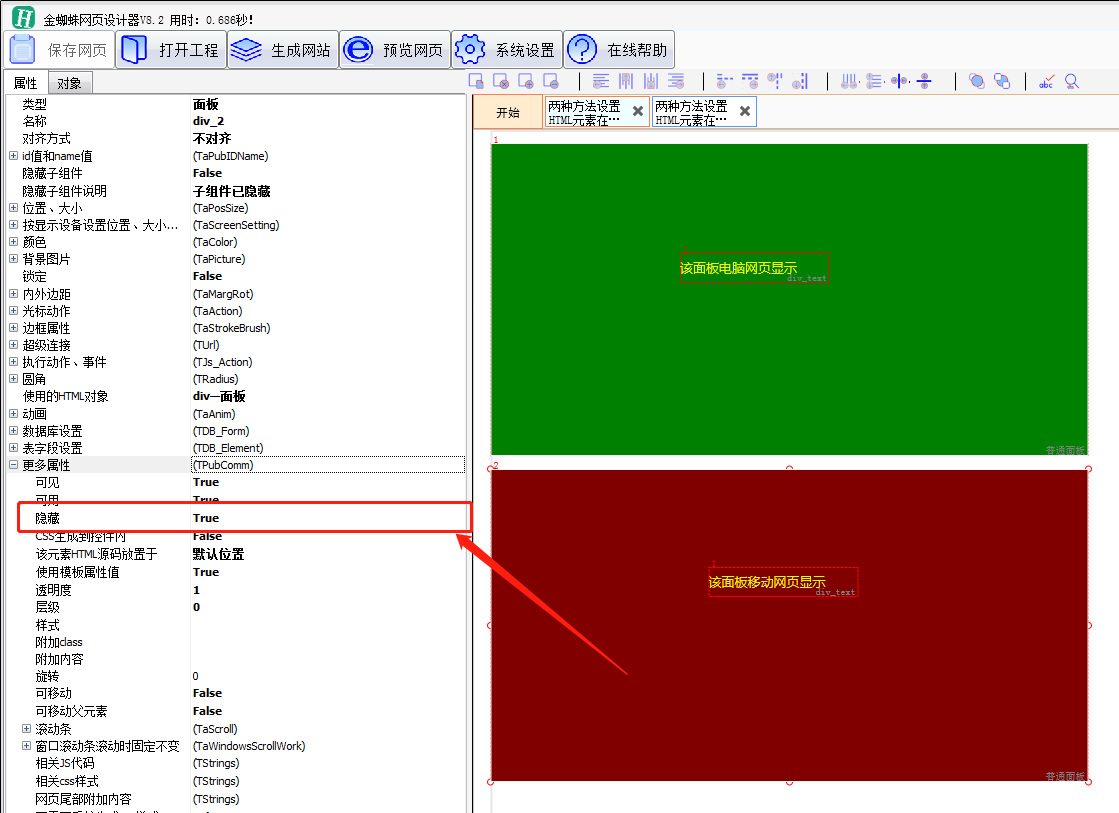Expand the 位置、大小 property group

coord(13,208)
